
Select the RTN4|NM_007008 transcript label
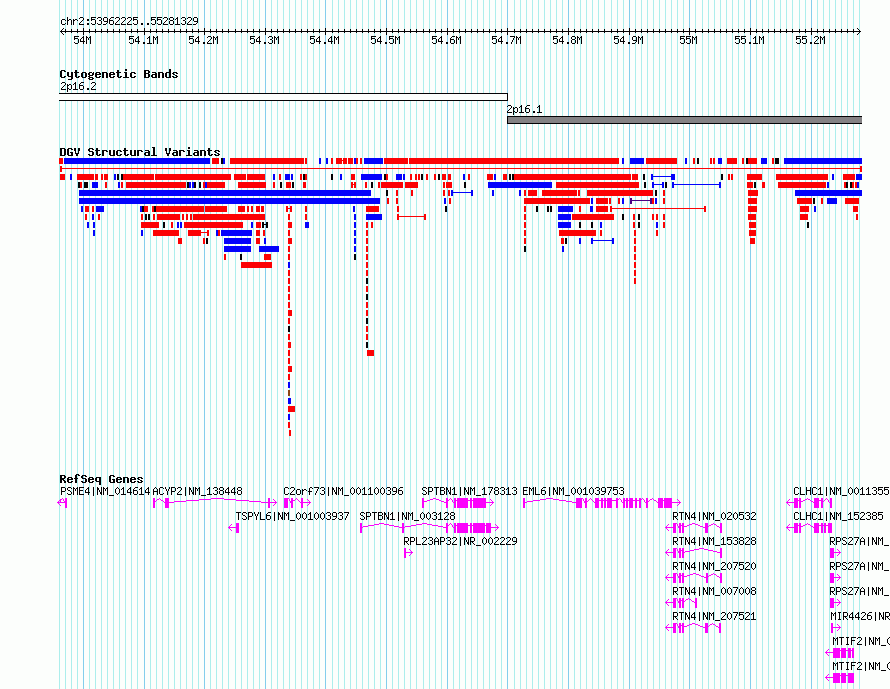point(714,591)
